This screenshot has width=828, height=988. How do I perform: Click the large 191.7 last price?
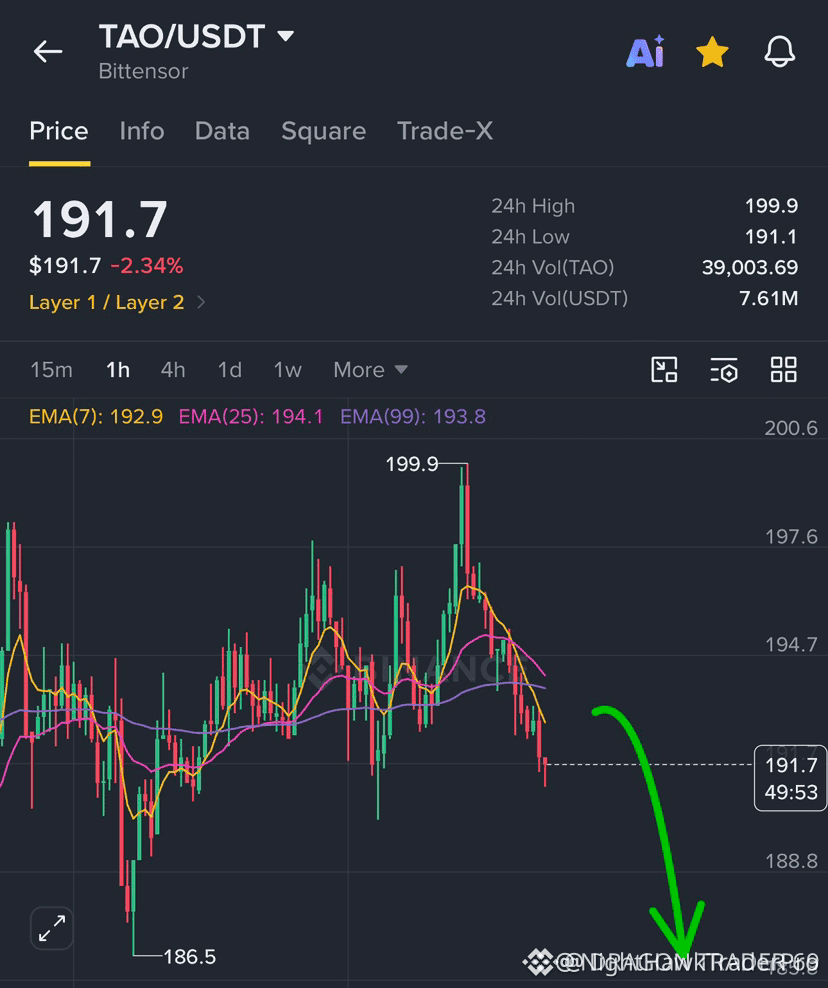point(100,219)
